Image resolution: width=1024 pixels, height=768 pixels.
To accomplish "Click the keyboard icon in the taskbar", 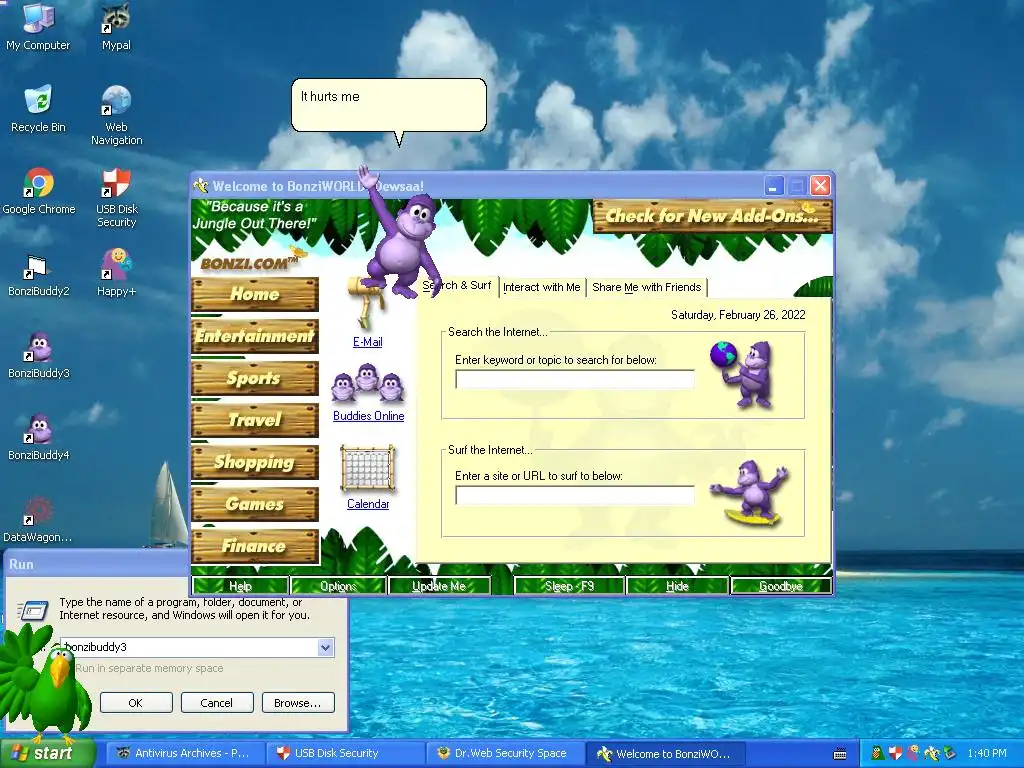I will click(x=840, y=754).
